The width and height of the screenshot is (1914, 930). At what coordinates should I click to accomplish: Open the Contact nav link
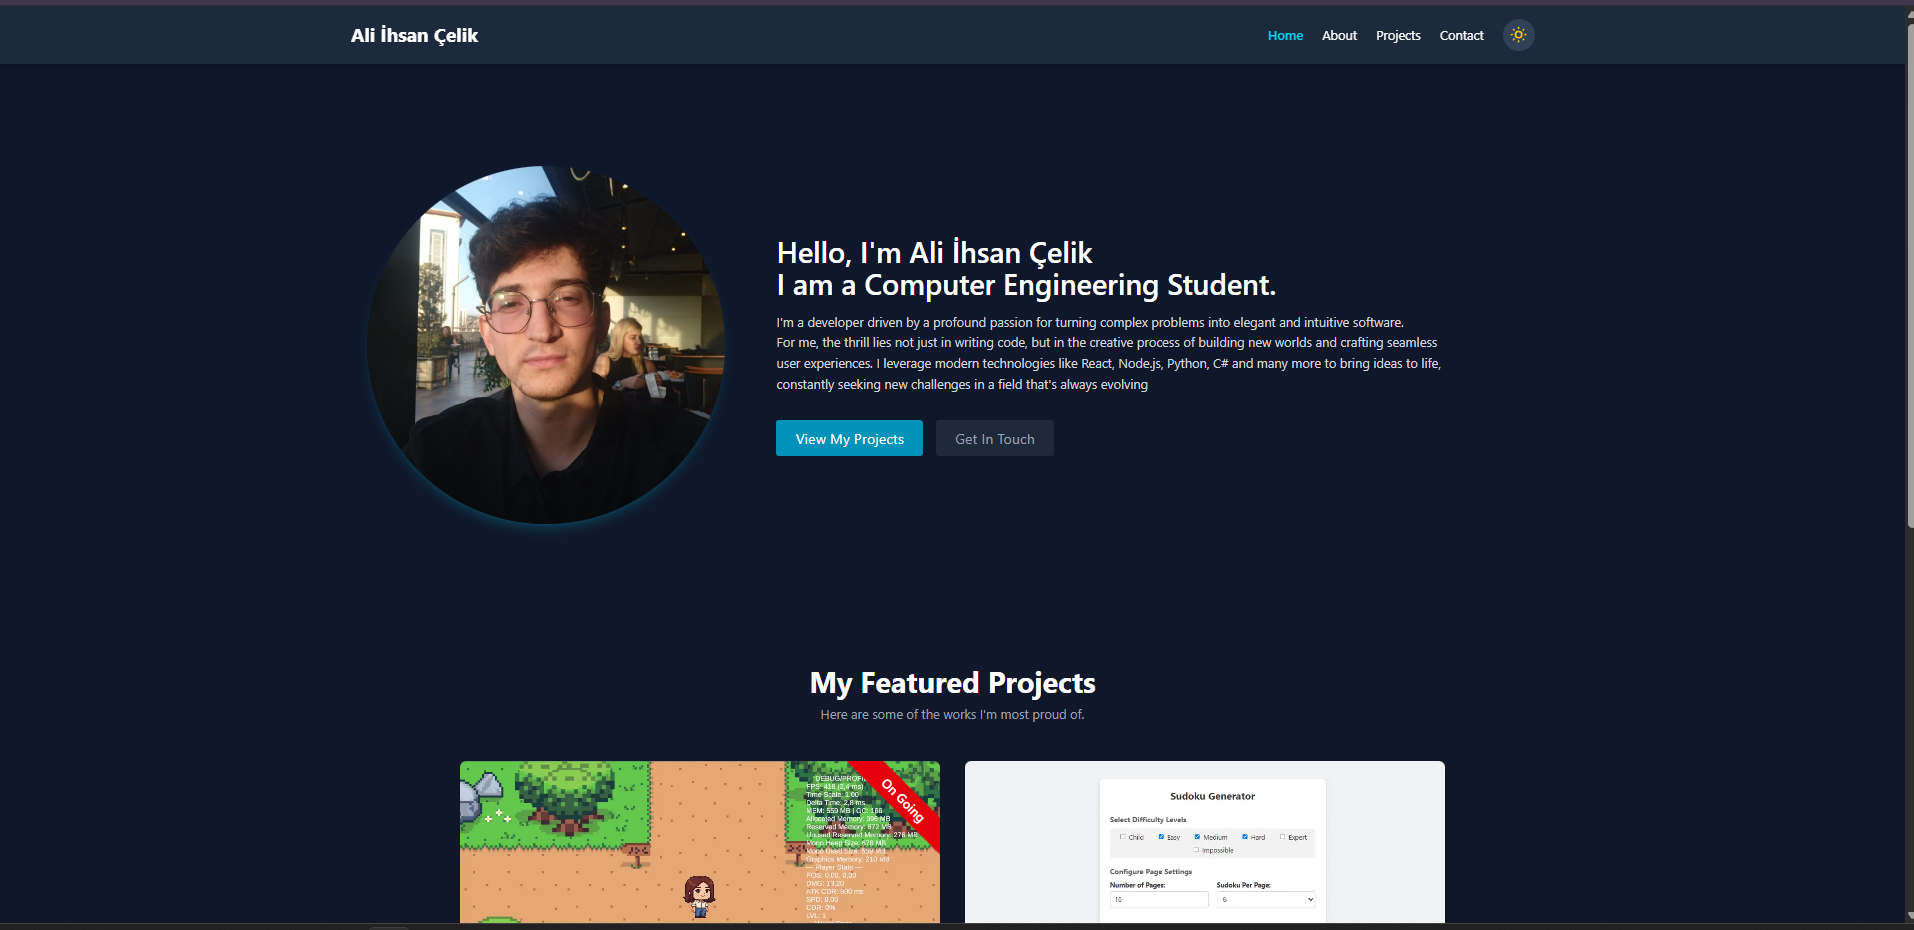pyautogui.click(x=1461, y=35)
